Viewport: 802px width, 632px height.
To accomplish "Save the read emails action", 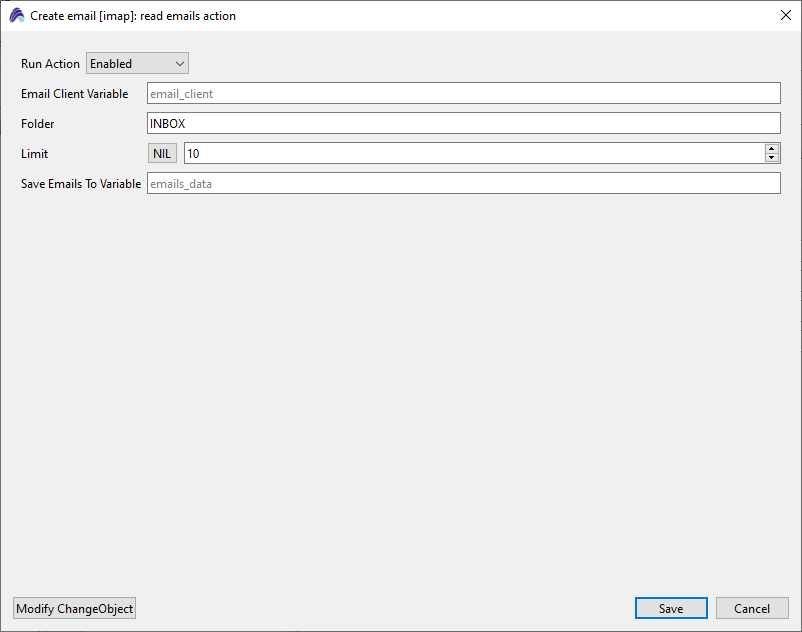I will 671,609.
